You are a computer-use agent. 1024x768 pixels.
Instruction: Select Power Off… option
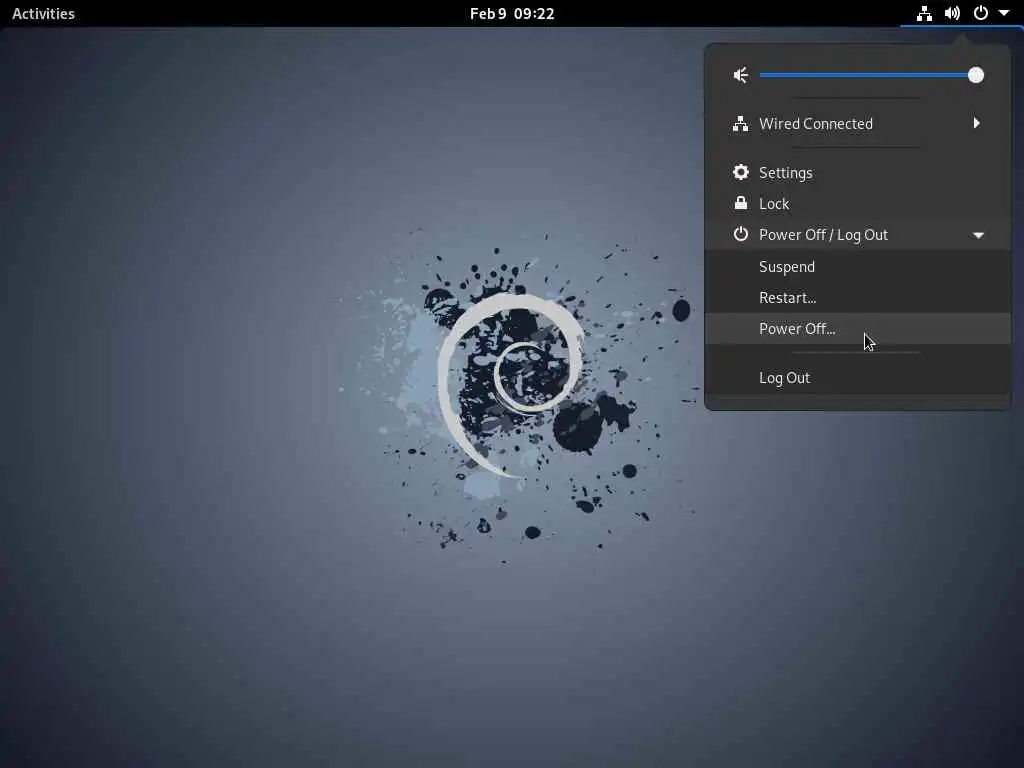point(857,328)
